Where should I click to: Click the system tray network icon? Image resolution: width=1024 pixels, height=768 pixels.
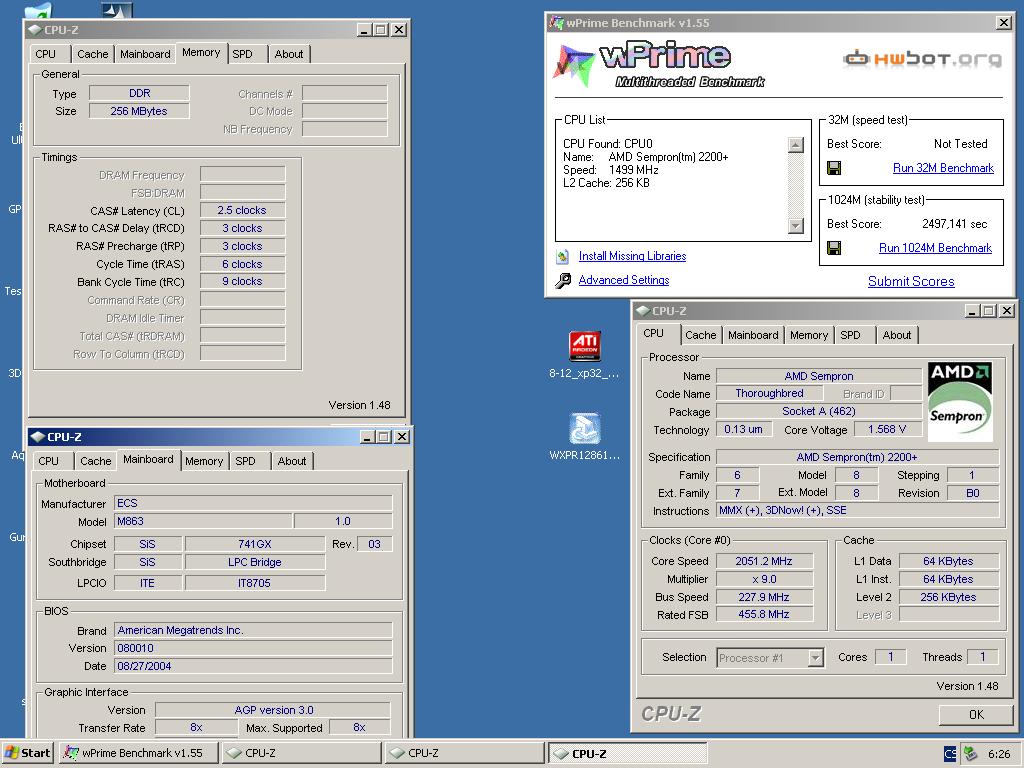(x=970, y=753)
